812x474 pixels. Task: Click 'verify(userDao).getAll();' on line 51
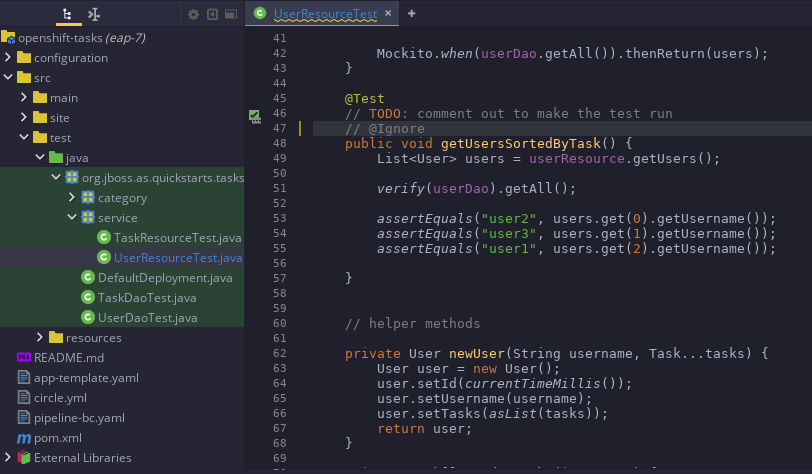tap(476, 188)
